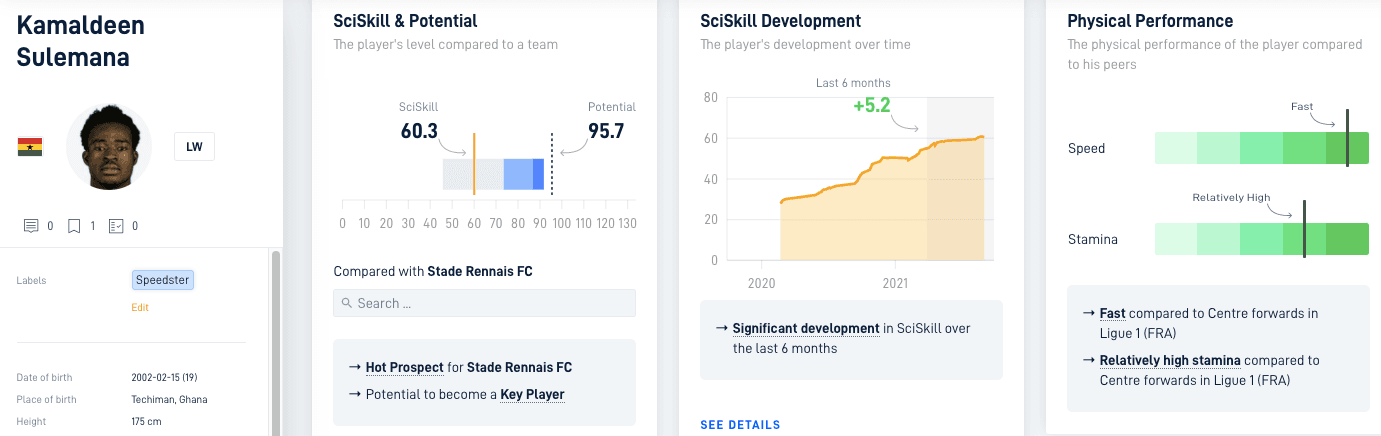
Task: Click the Ghana flag icon
Action: 29,147
